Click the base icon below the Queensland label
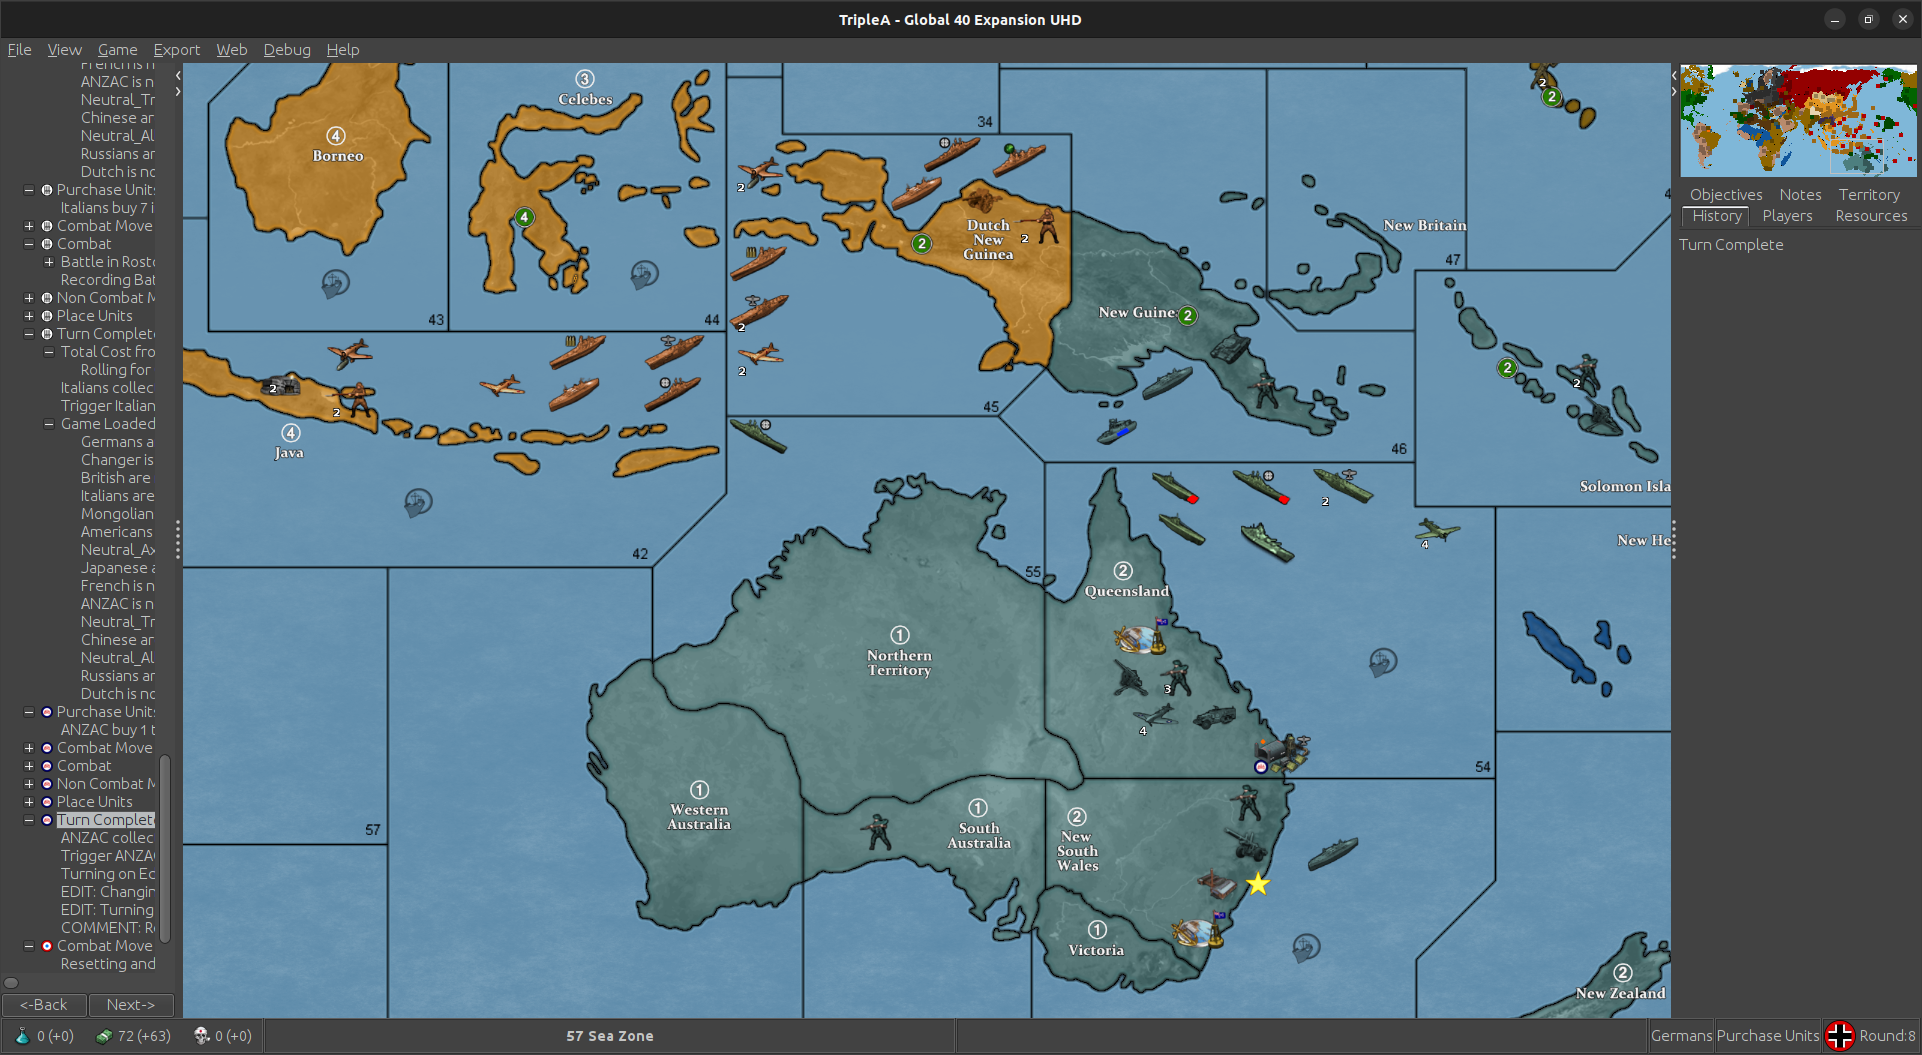1922x1055 pixels. (1141, 637)
